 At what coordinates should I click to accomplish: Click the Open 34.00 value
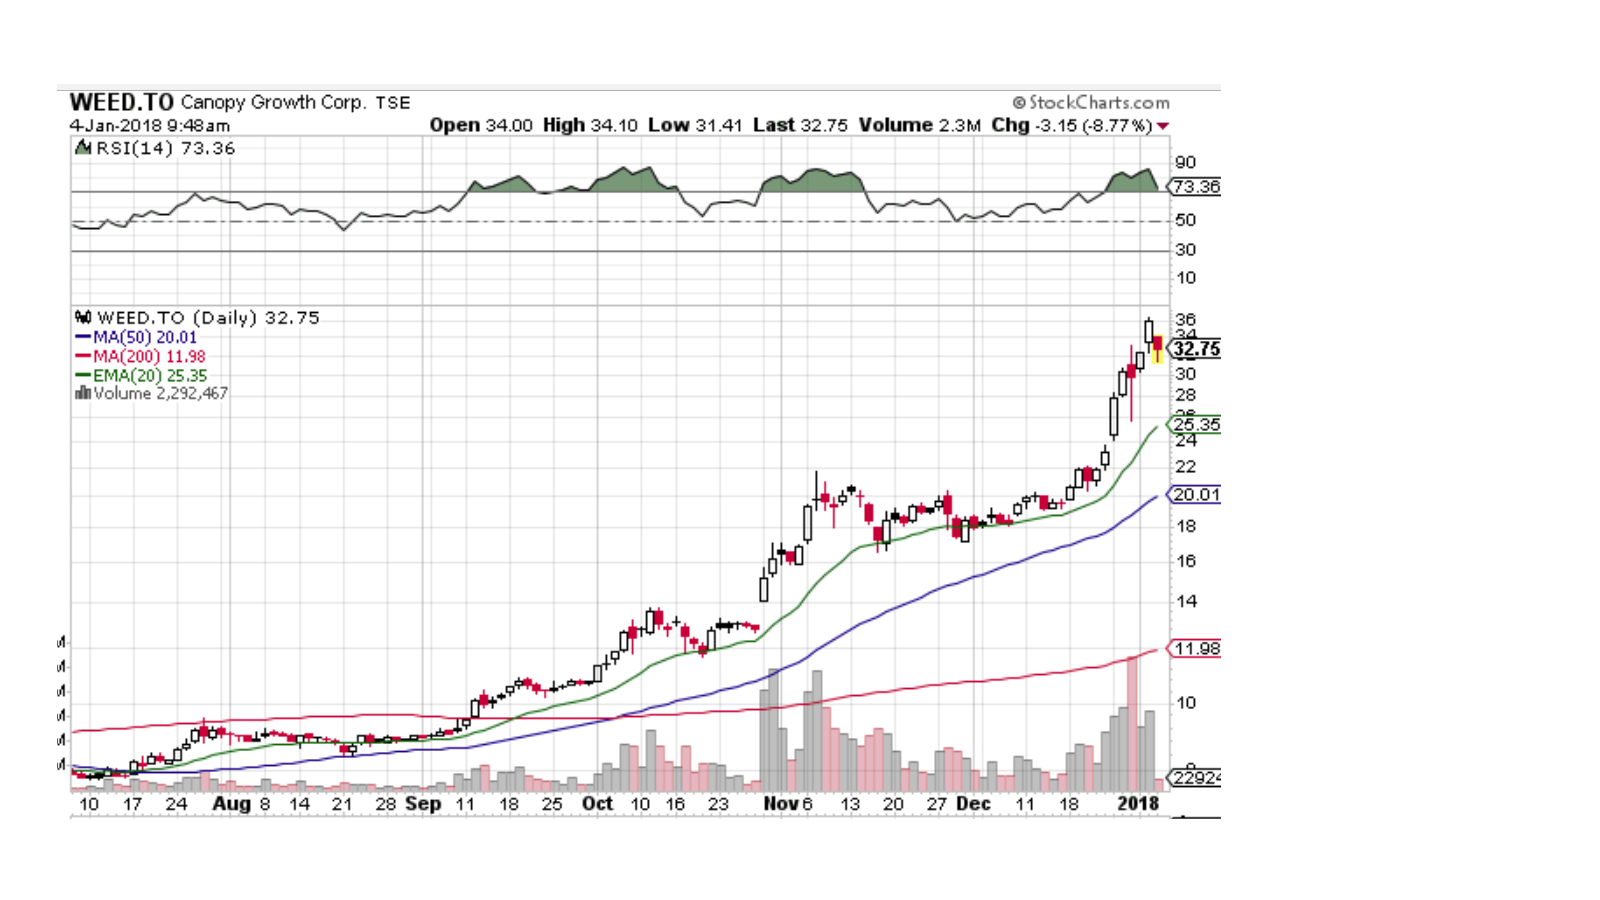tap(481, 125)
